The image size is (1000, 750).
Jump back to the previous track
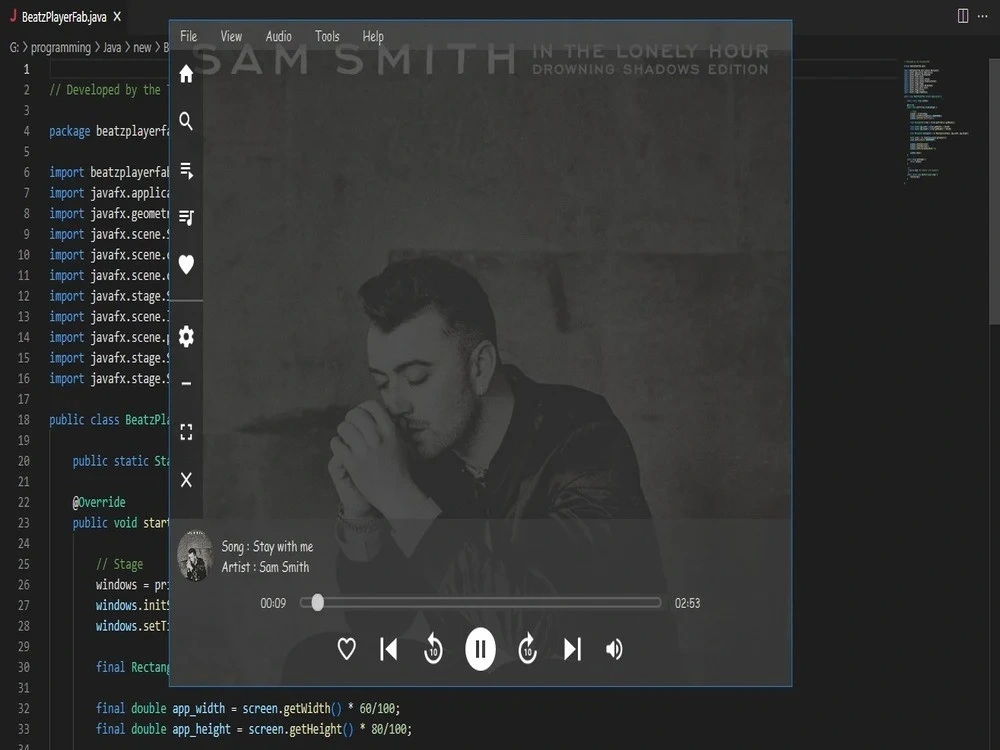pyautogui.click(x=388, y=648)
